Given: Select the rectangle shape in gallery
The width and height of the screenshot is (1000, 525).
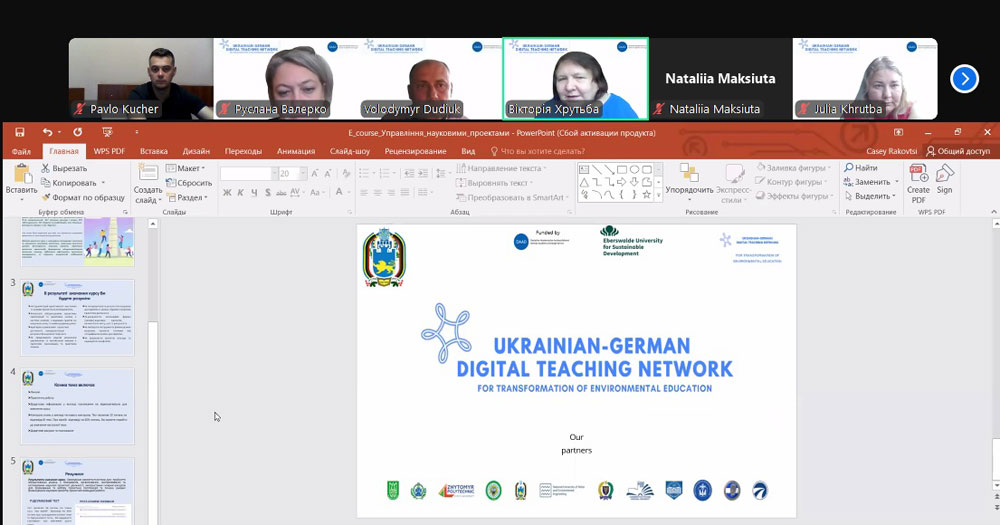Looking at the screenshot, I should click(x=621, y=170).
